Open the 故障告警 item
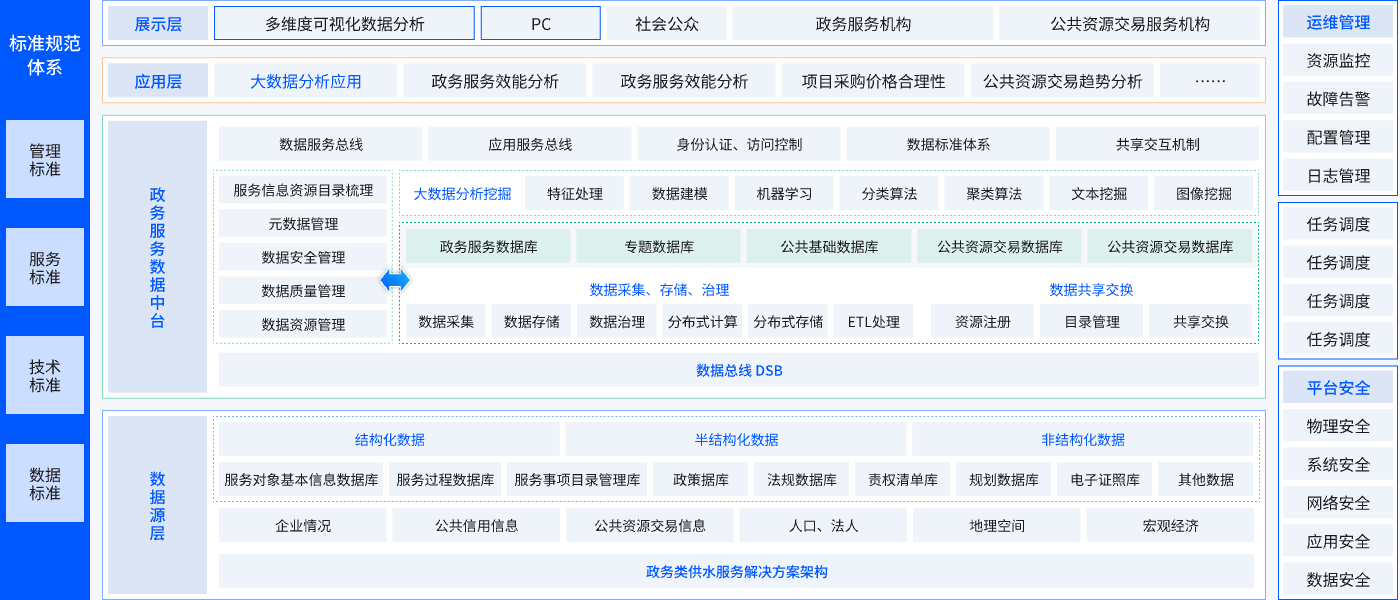This screenshot has height=600, width=1400. click(x=1337, y=99)
